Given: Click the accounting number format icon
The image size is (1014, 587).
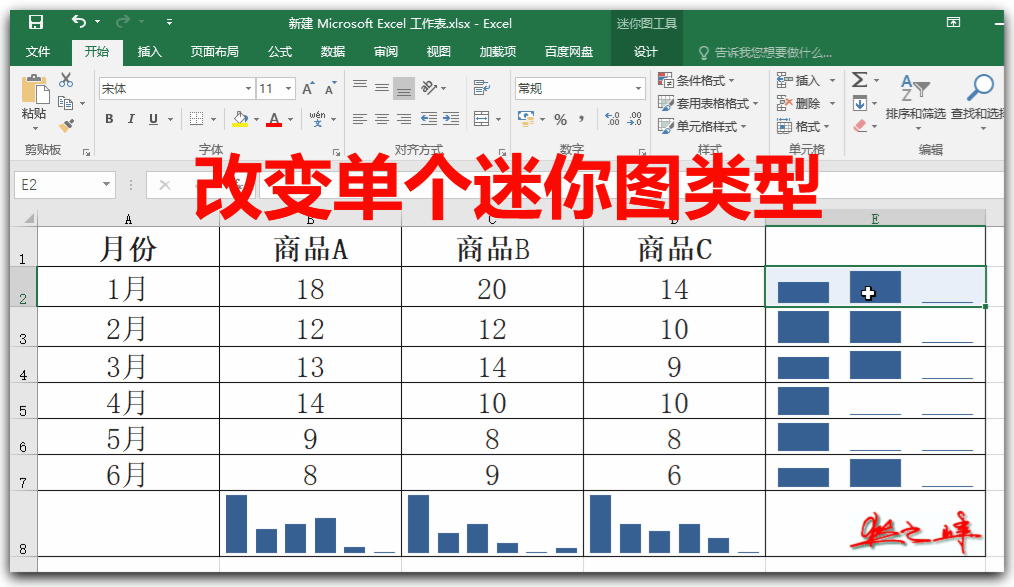Looking at the screenshot, I should click(526, 118).
